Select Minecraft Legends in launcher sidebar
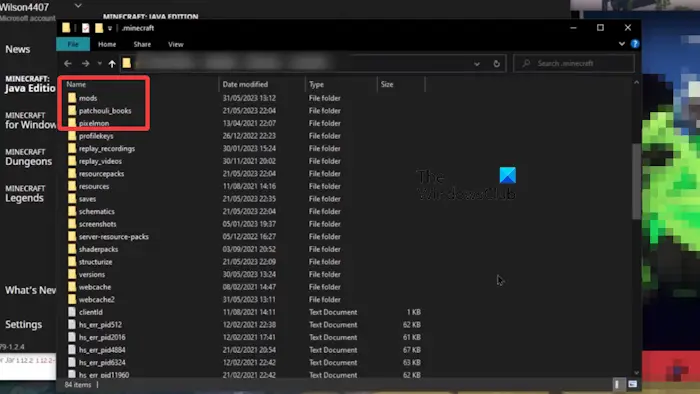The width and height of the screenshot is (700, 394). coord(25,194)
